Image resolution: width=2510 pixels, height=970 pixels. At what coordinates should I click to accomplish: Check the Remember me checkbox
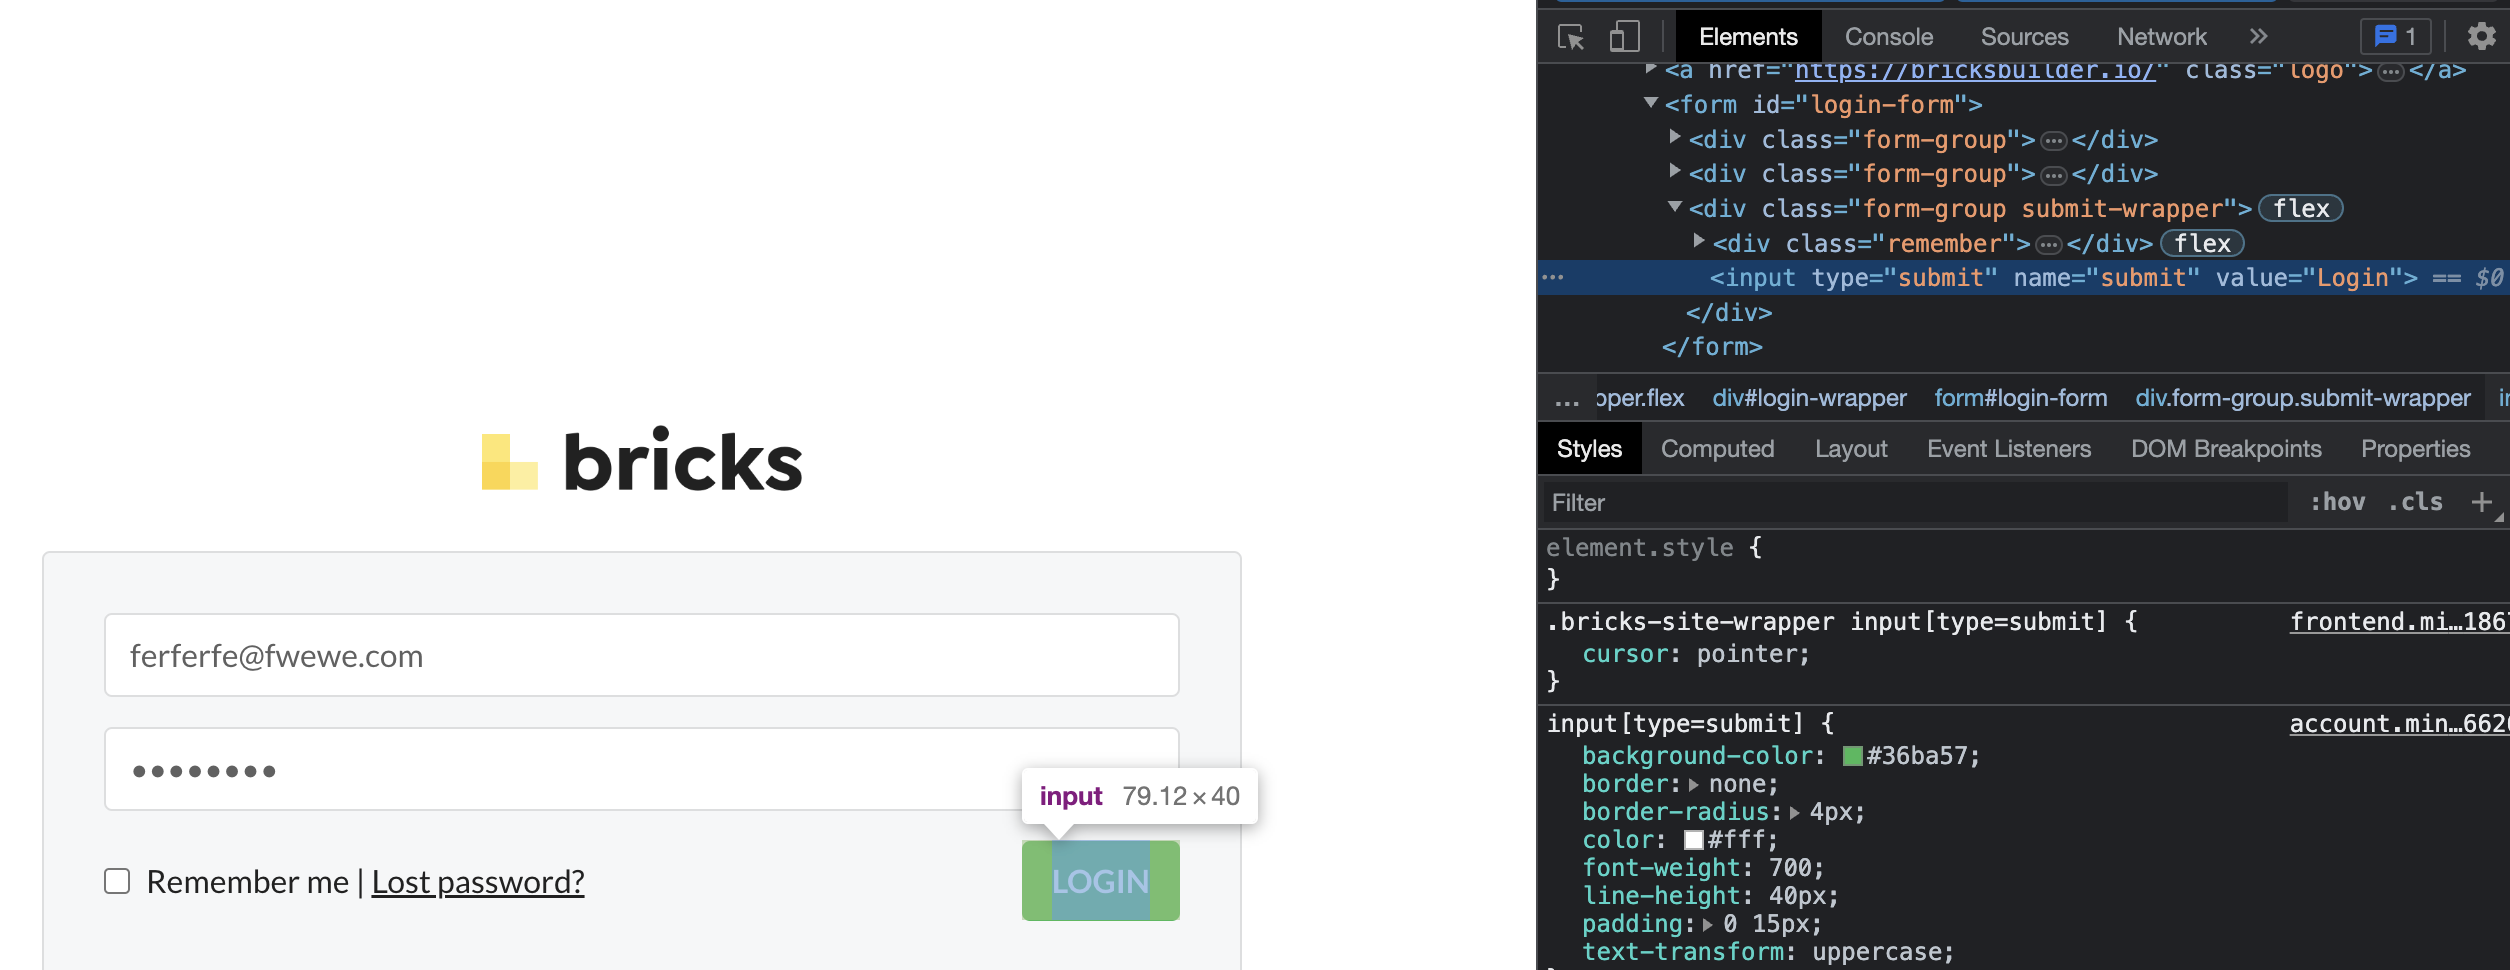(x=118, y=881)
